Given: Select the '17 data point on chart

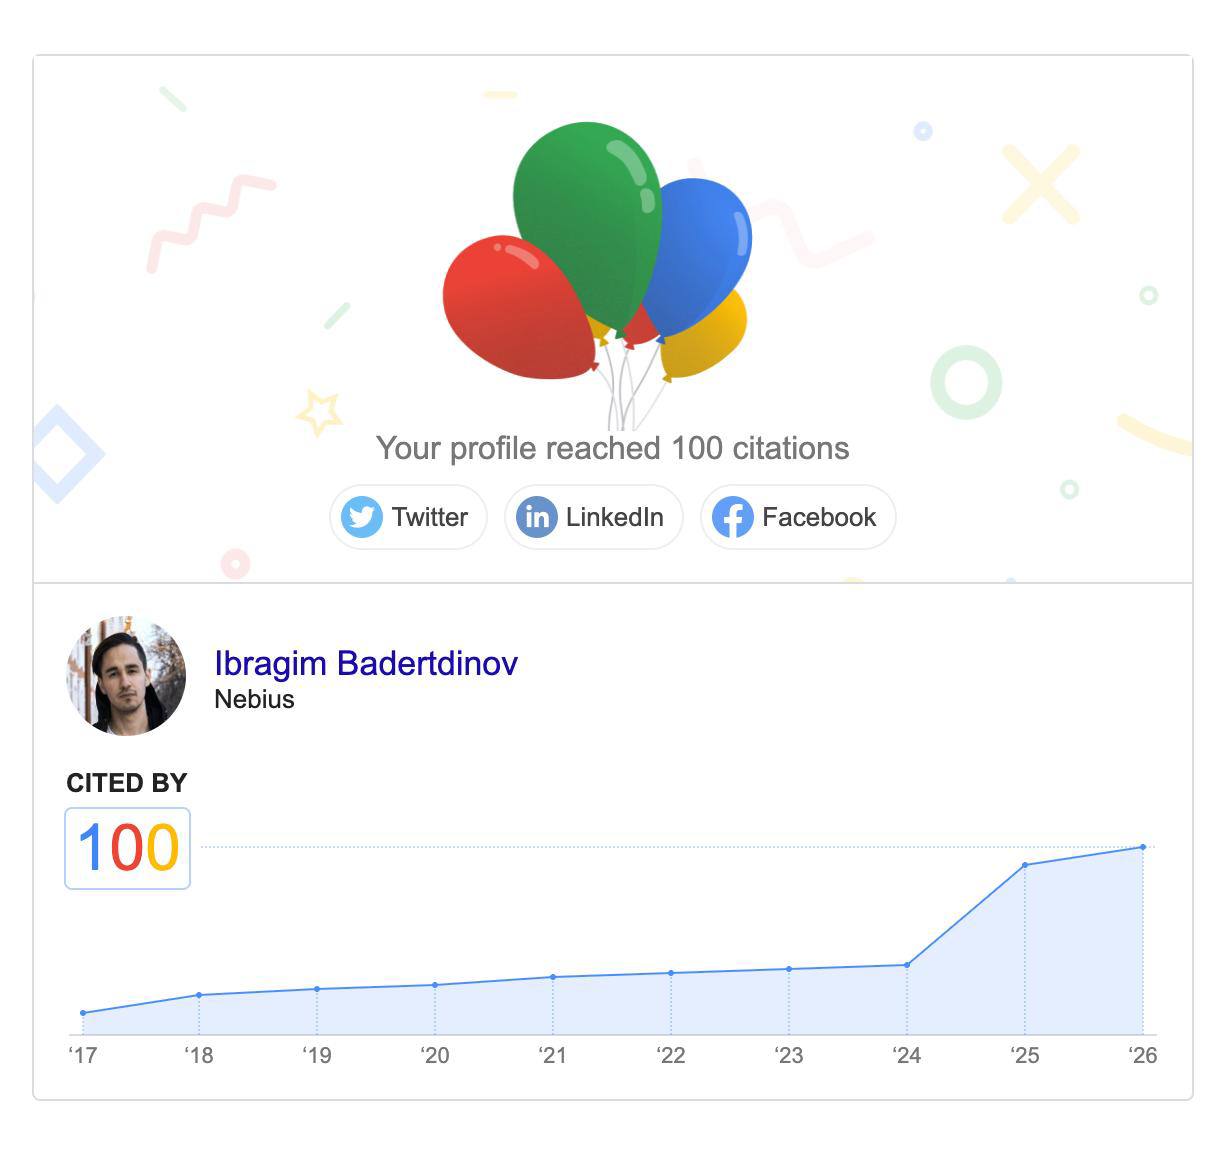Looking at the screenshot, I should (x=83, y=1013).
